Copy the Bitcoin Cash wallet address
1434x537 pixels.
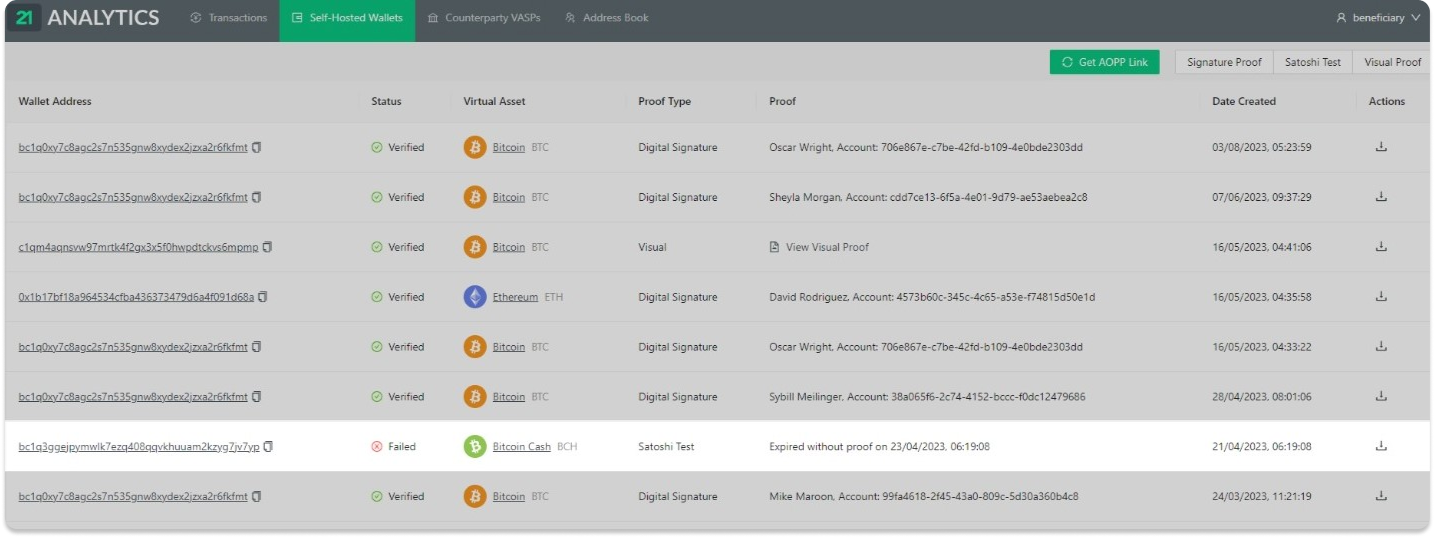268,447
